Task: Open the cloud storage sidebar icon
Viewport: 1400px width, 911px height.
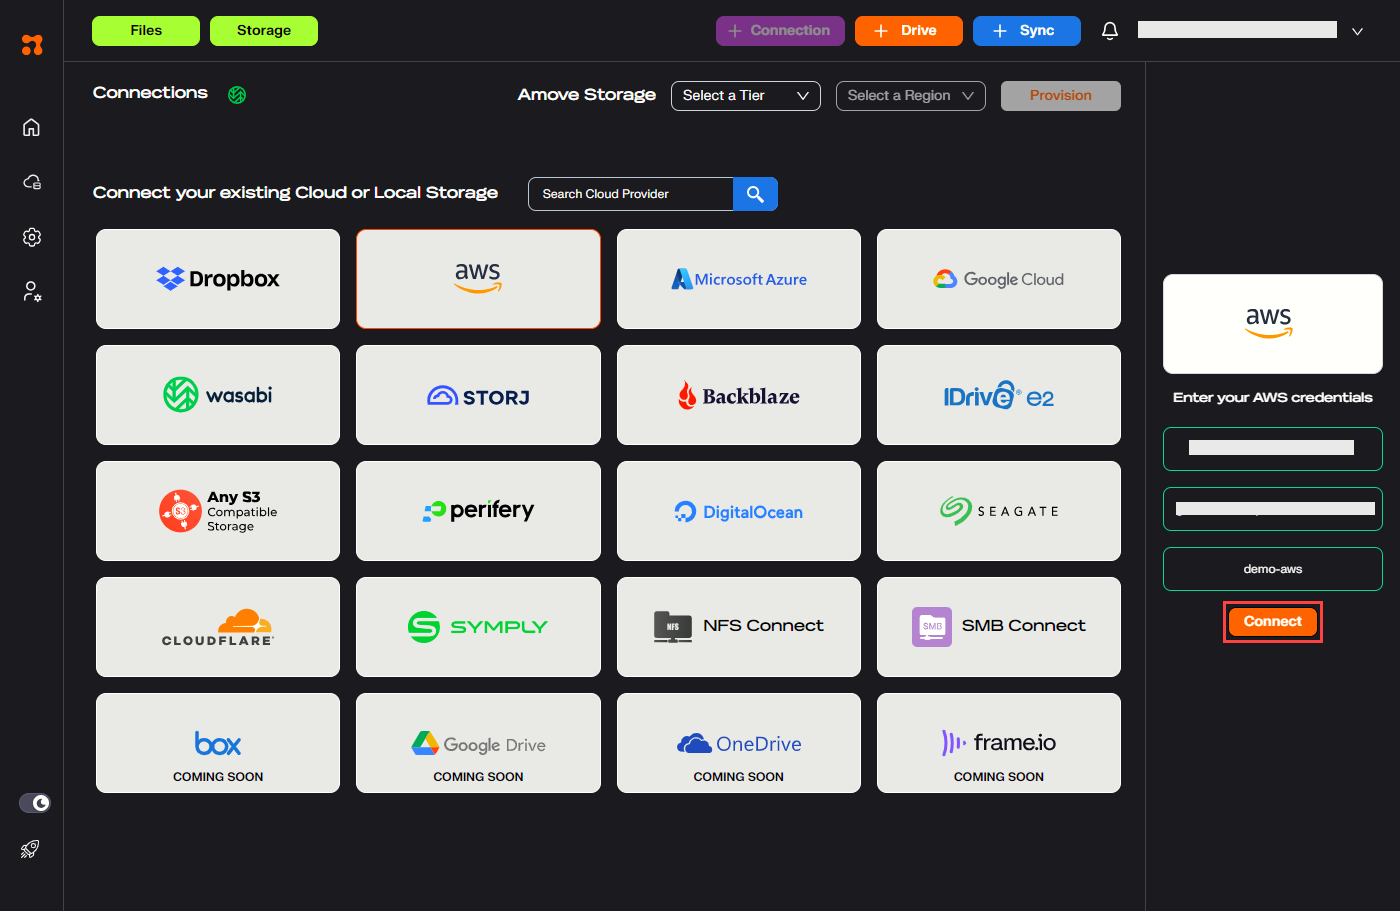Action: pyautogui.click(x=32, y=182)
